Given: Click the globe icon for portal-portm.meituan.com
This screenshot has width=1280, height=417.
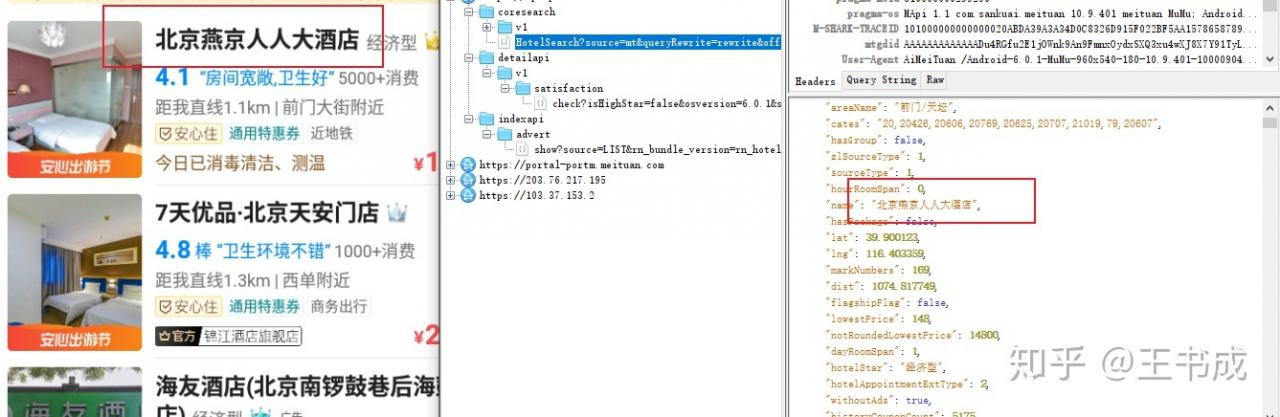Looking at the screenshot, I should [x=467, y=164].
